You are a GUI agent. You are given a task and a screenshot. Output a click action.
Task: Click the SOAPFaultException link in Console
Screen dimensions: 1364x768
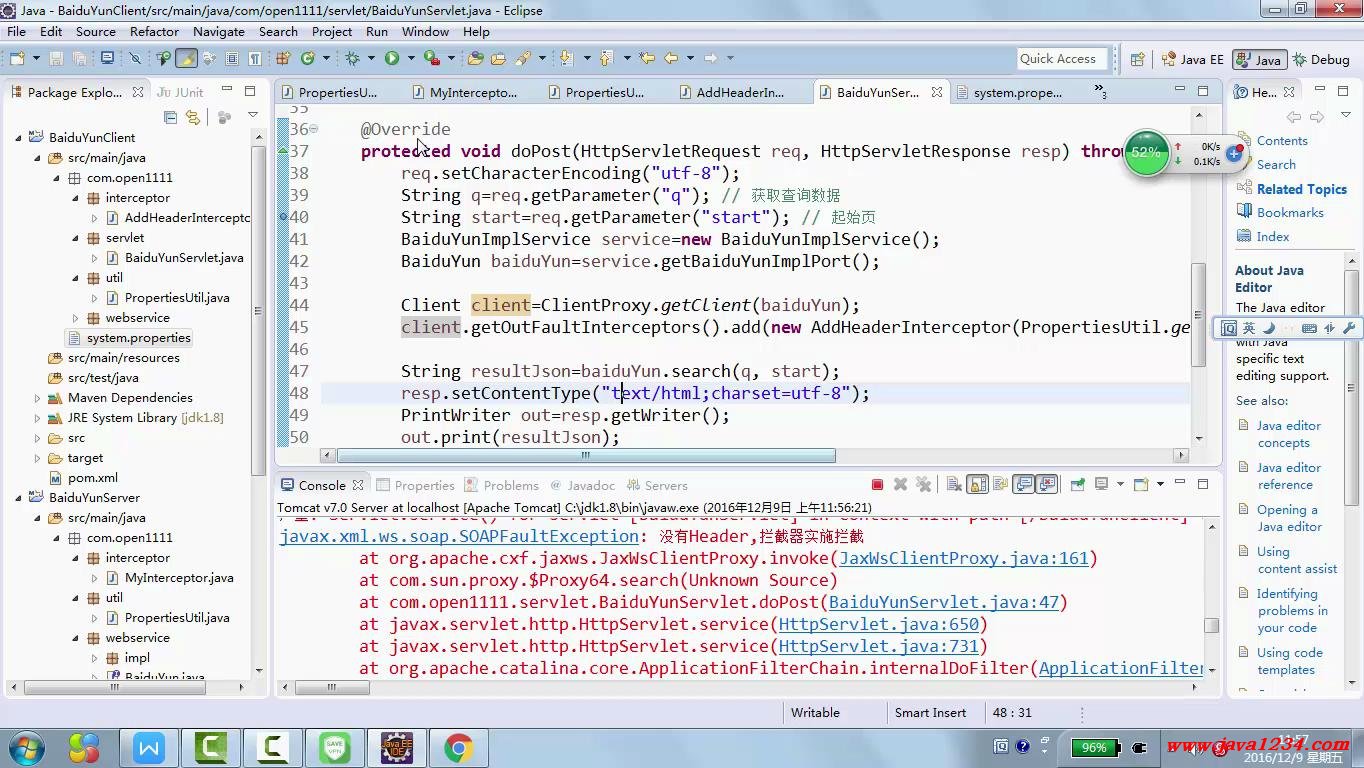tap(458, 536)
